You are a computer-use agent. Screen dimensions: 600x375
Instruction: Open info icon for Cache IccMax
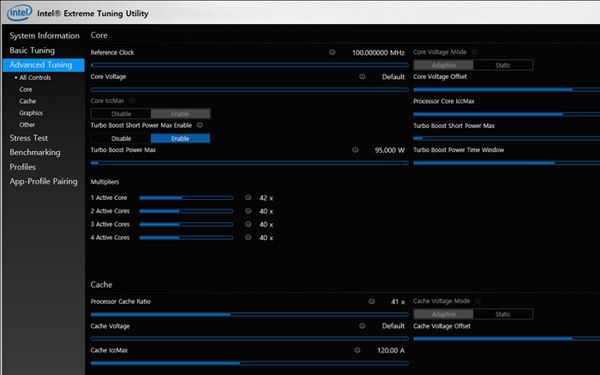click(x=357, y=350)
